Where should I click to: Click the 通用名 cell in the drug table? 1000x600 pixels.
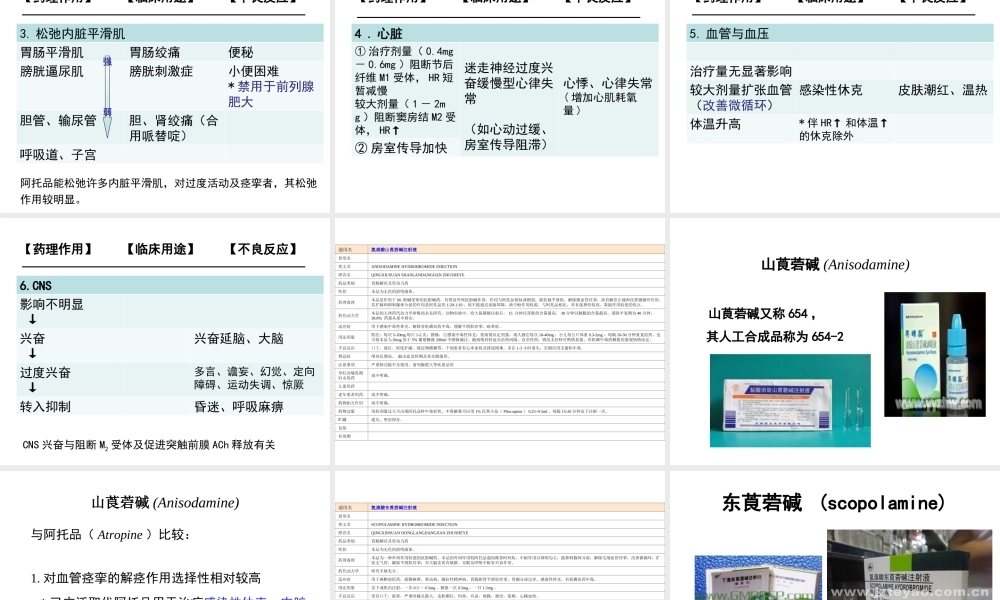pos(345,248)
